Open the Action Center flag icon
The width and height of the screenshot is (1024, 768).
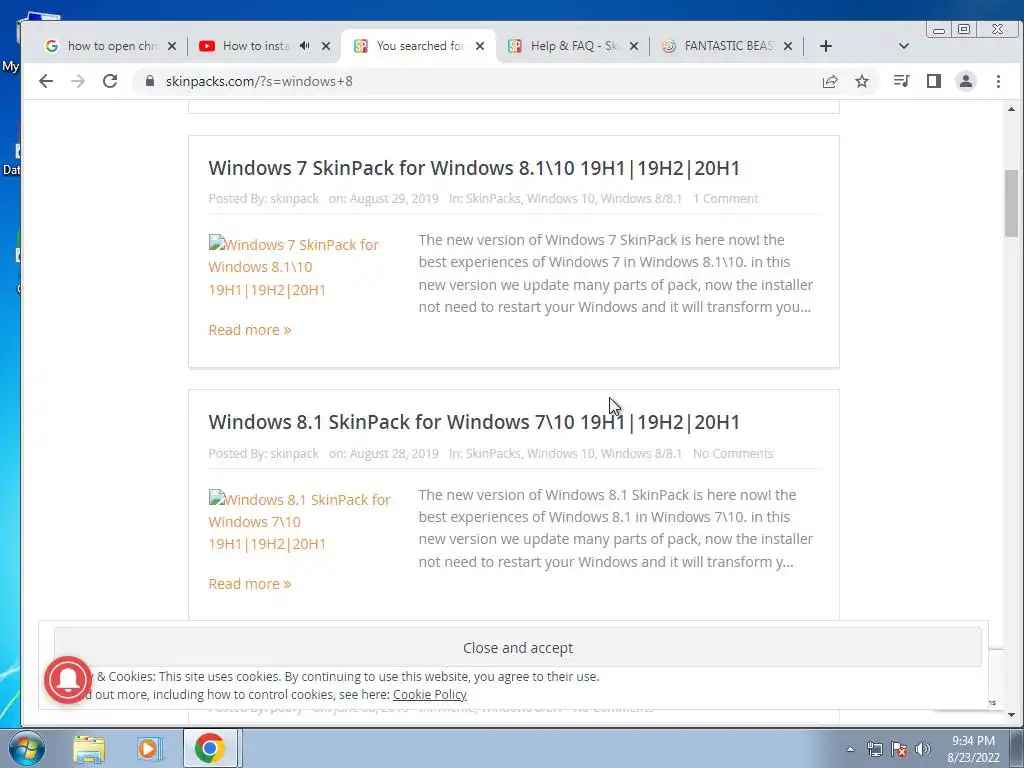[x=899, y=749]
